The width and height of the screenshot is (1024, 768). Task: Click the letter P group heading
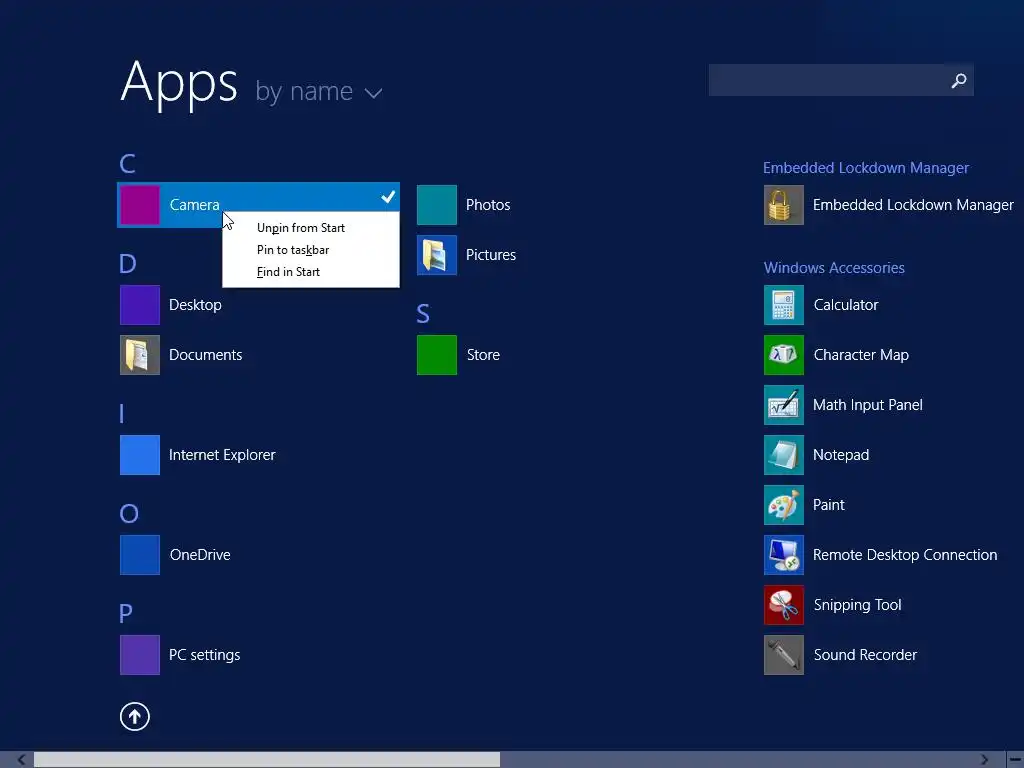pos(126,613)
